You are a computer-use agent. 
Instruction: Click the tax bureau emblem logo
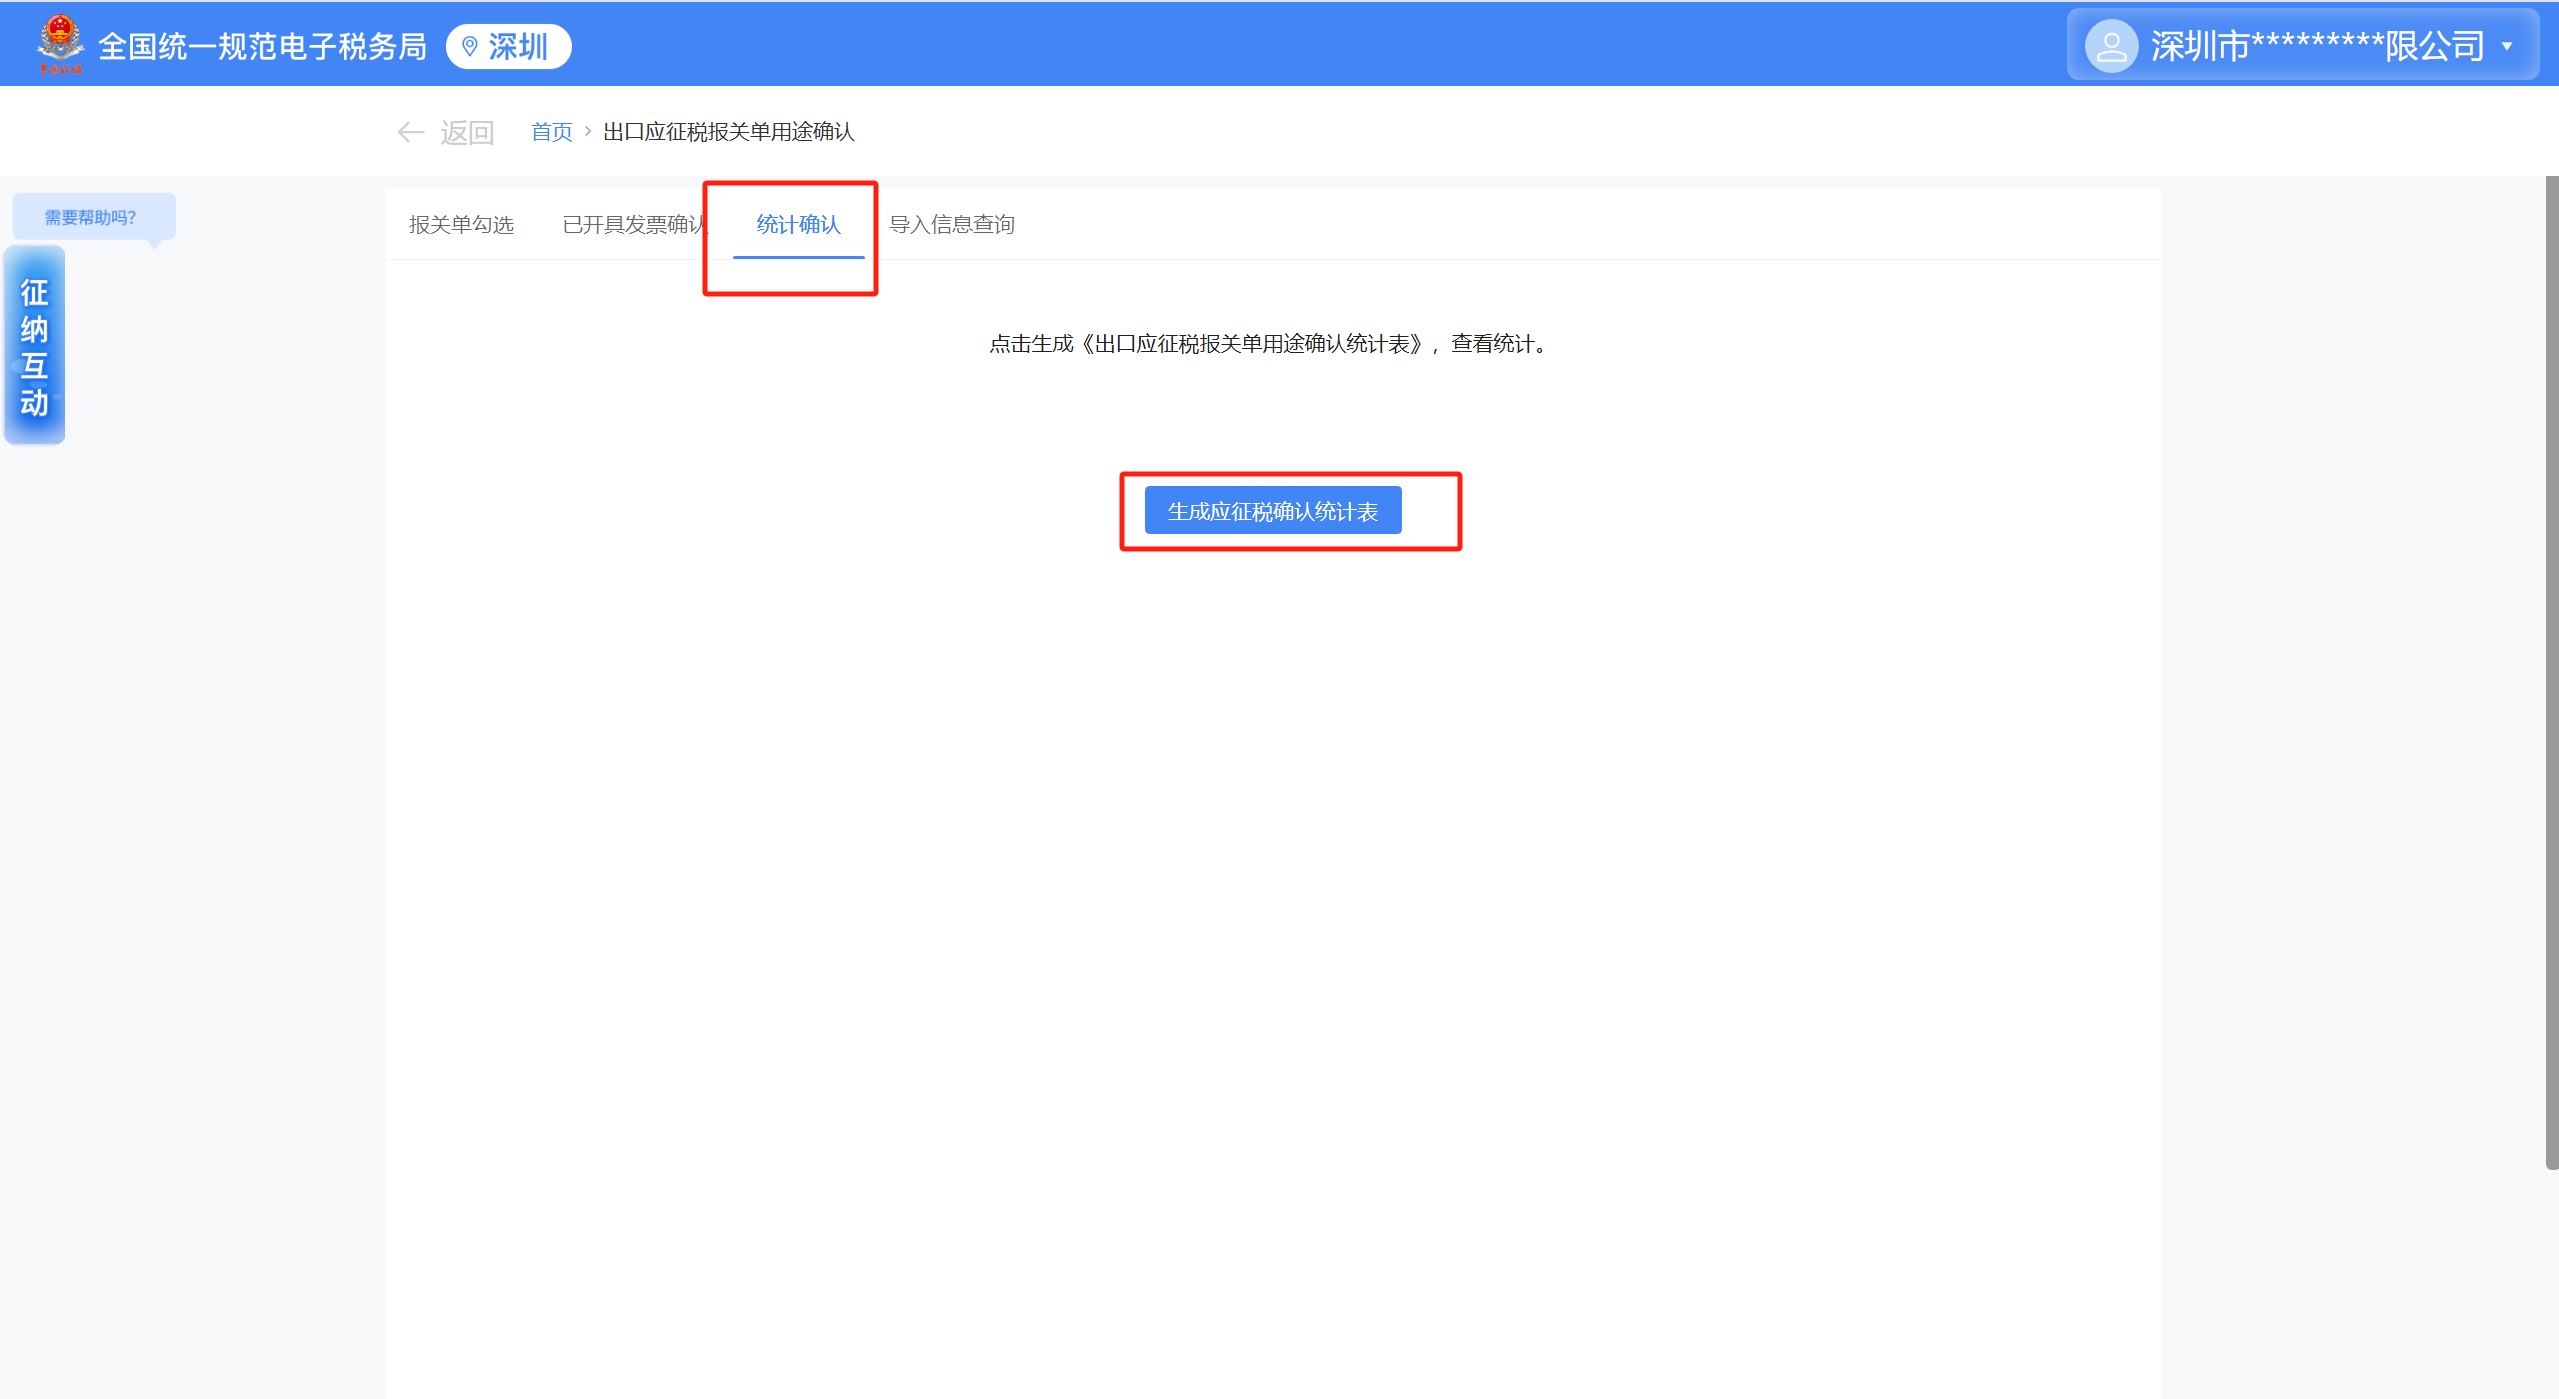click(x=60, y=45)
